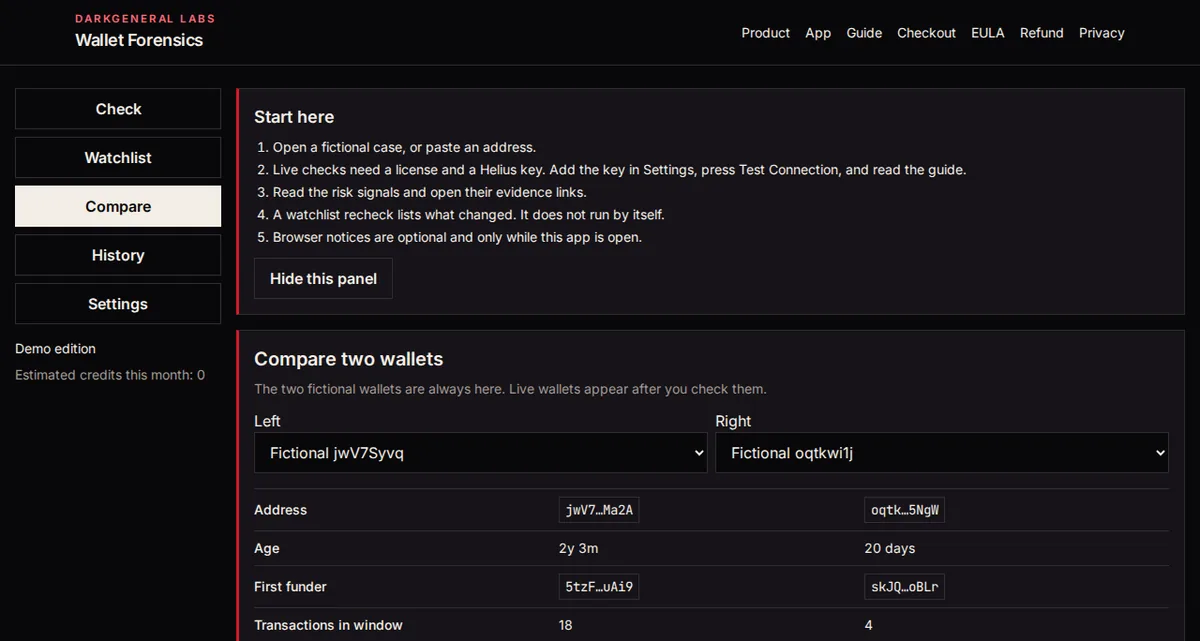The height and width of the screenshot is (641, 1200).
Task: Open the Settings sidebar tab
Action: [x=118, y=304]
